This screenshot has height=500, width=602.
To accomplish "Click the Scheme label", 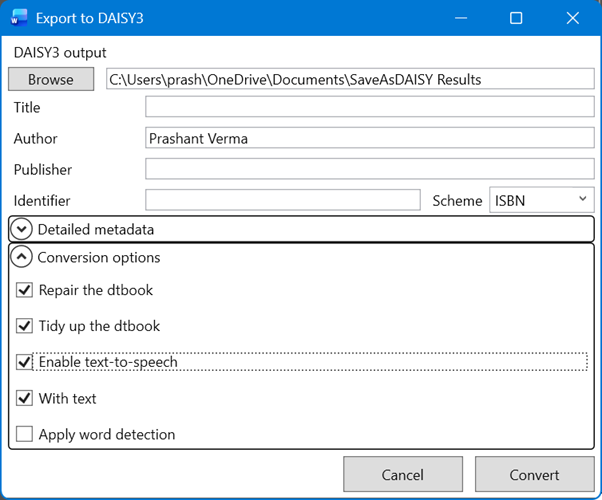I will pos(457,200).
